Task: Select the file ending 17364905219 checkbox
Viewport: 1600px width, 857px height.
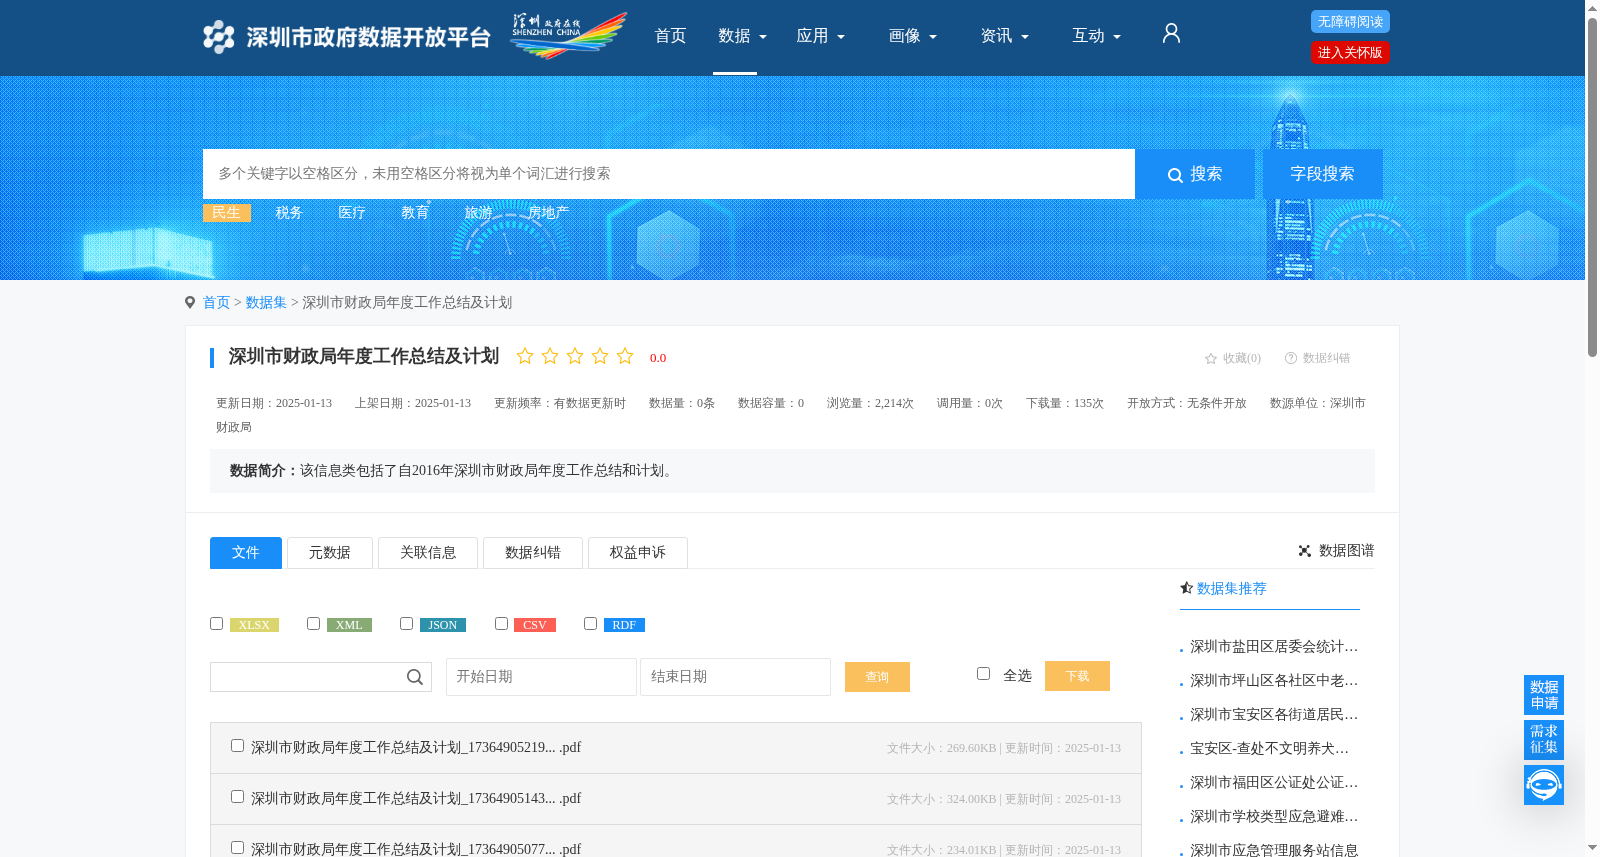Action: point(237,746)
